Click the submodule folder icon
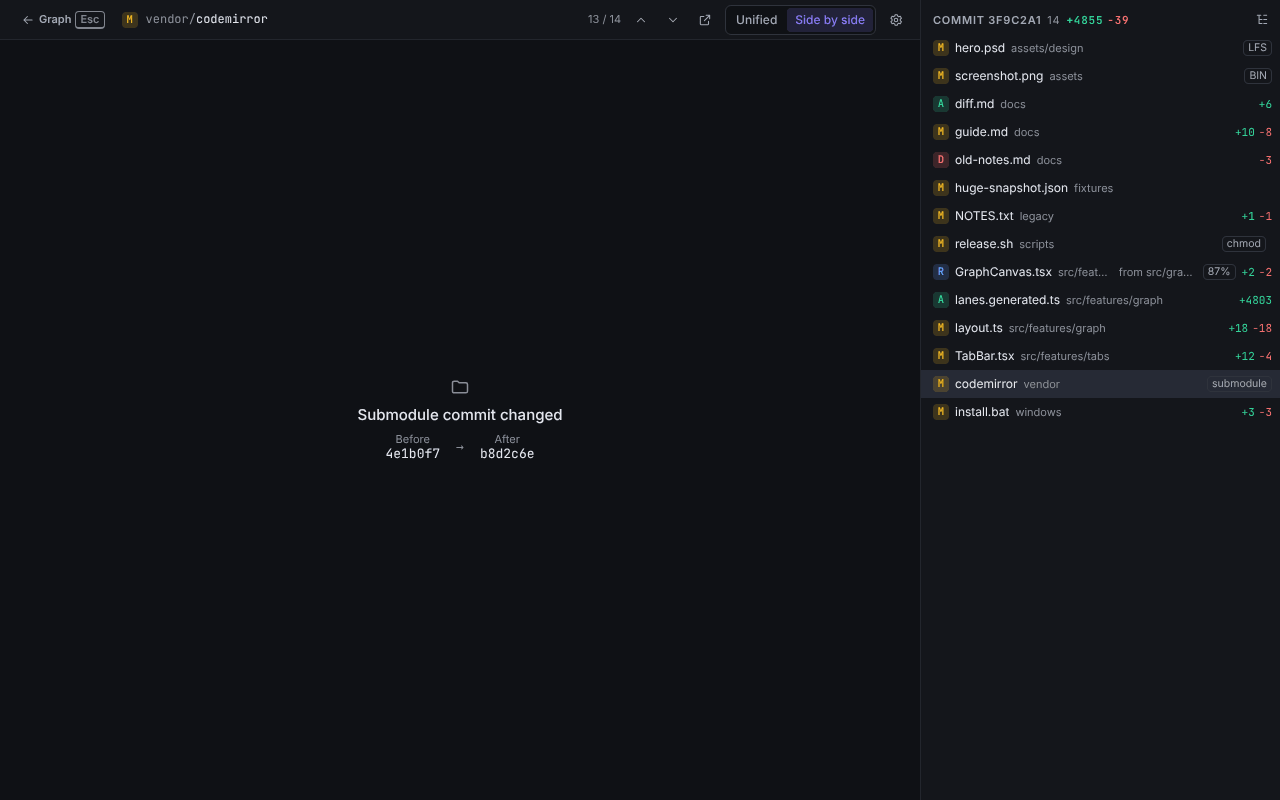 pos(460,387)
